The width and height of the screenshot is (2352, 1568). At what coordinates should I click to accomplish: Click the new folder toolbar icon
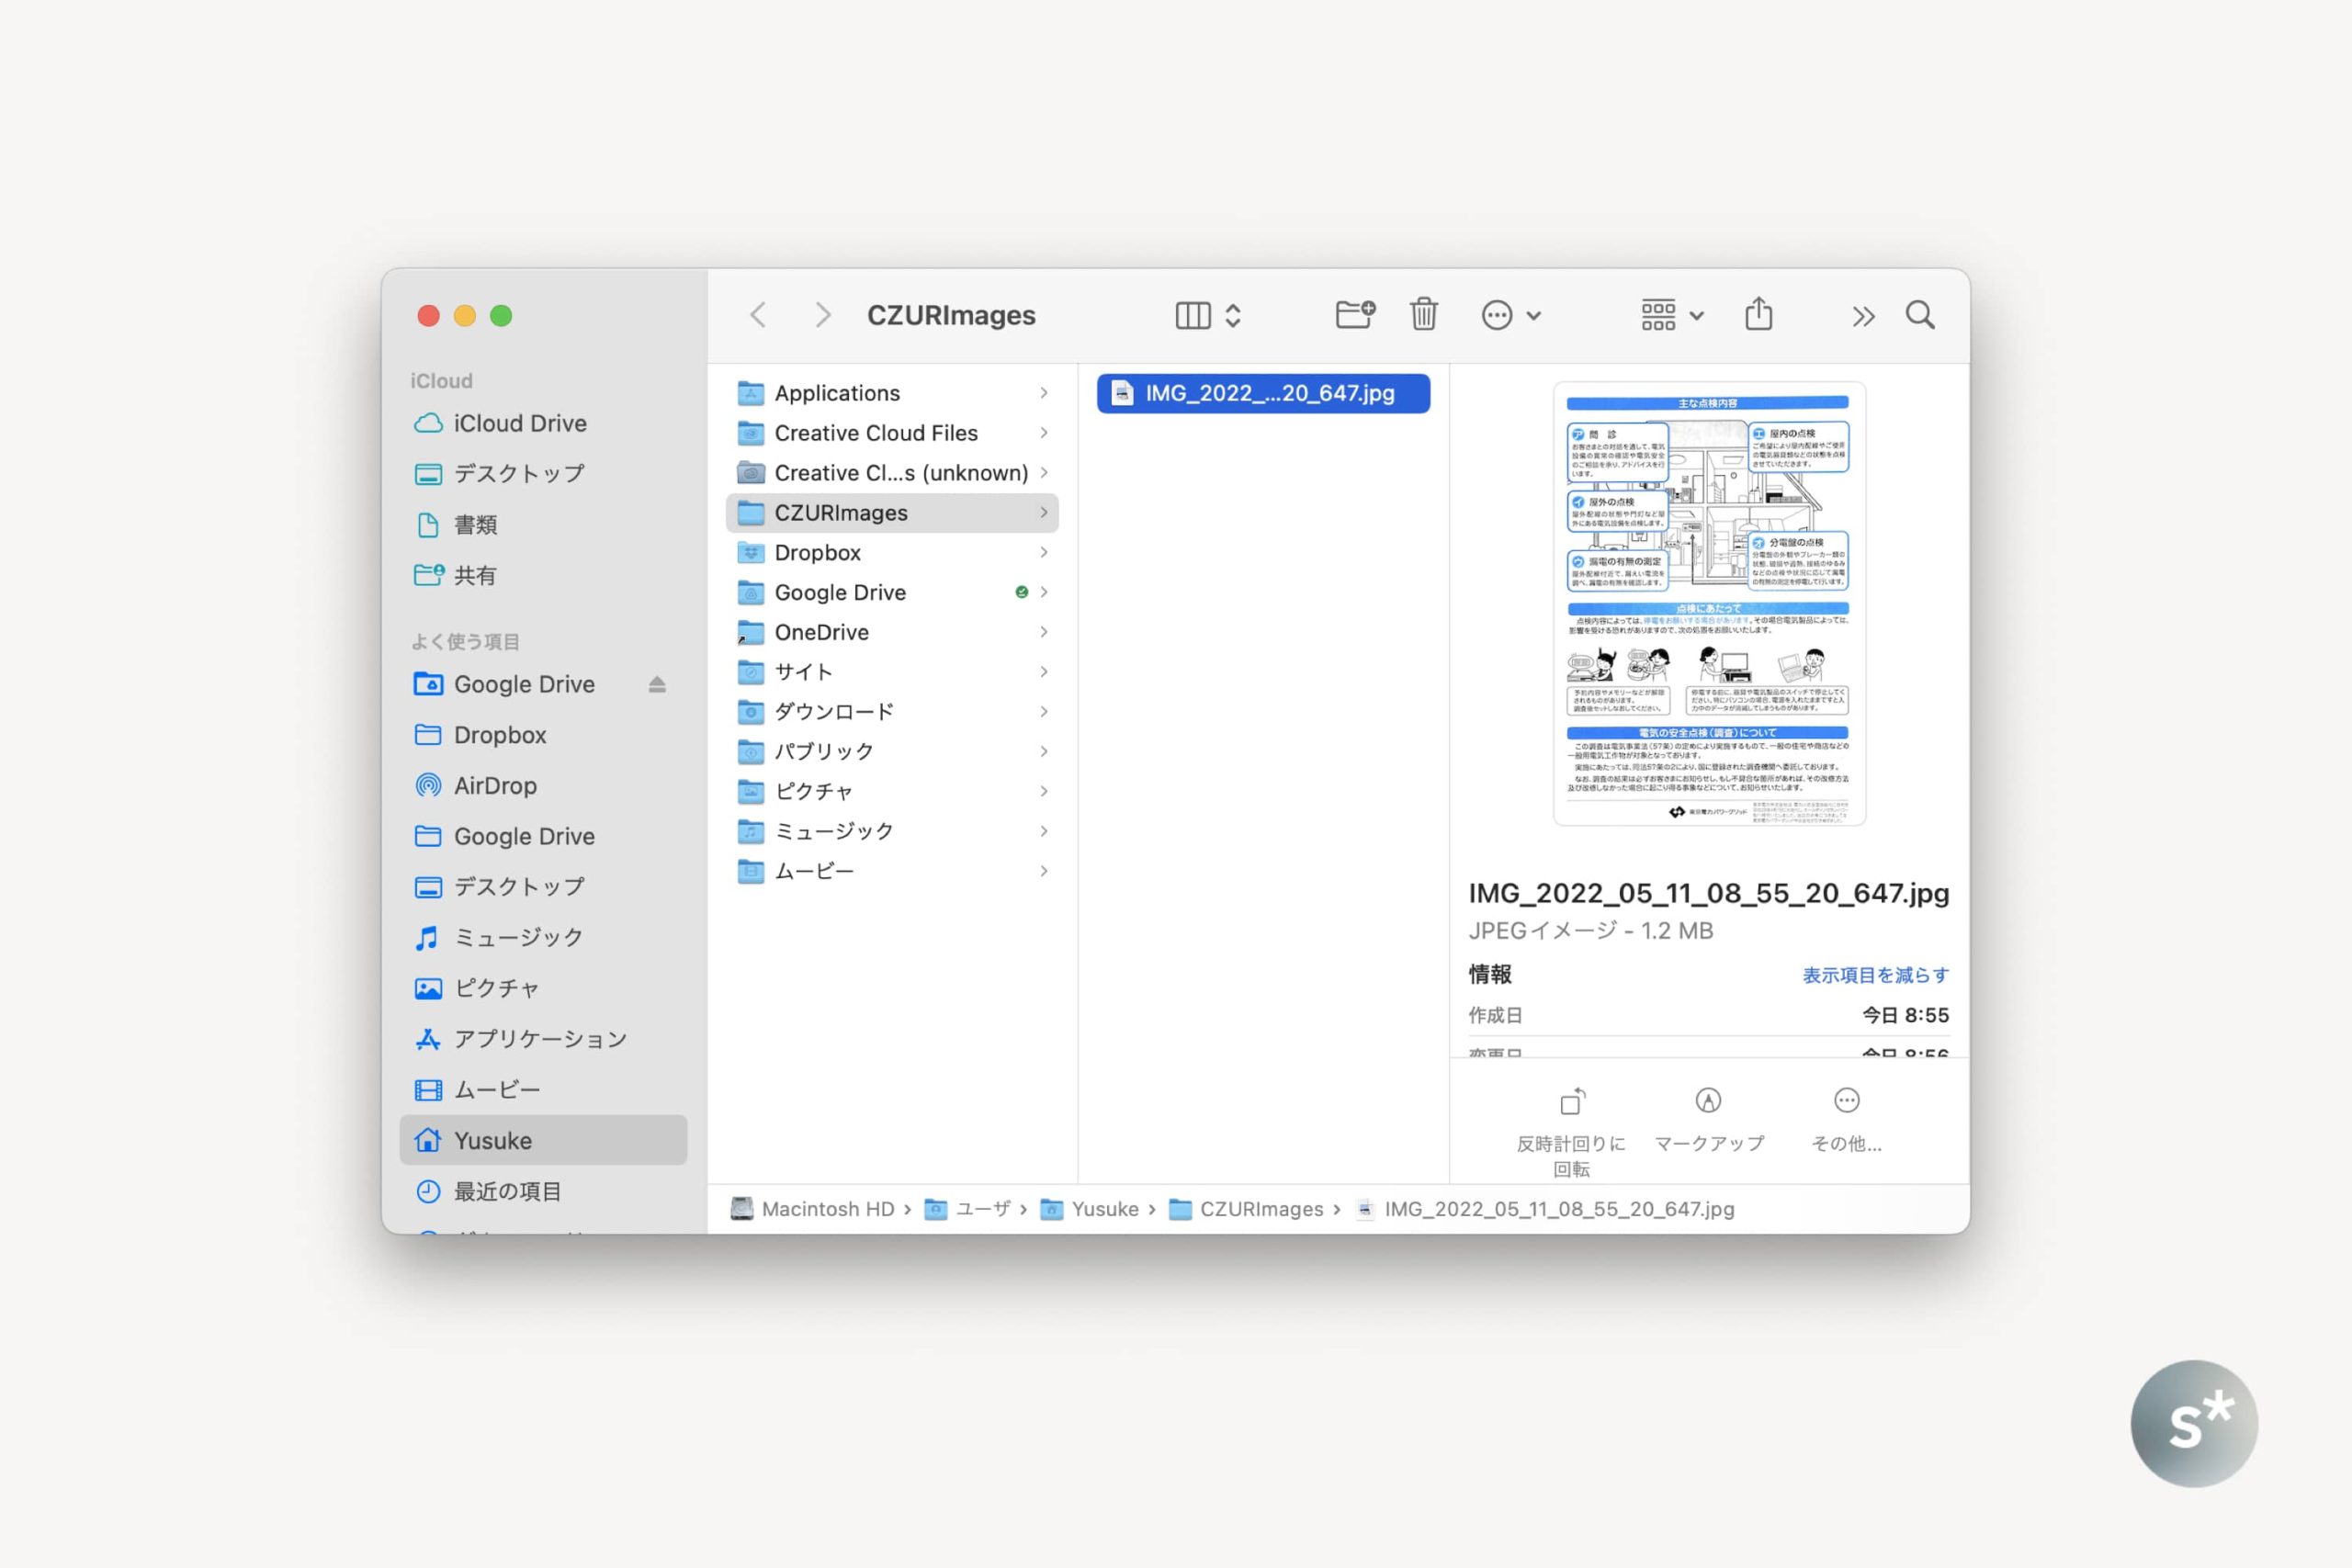point(1354,315)
